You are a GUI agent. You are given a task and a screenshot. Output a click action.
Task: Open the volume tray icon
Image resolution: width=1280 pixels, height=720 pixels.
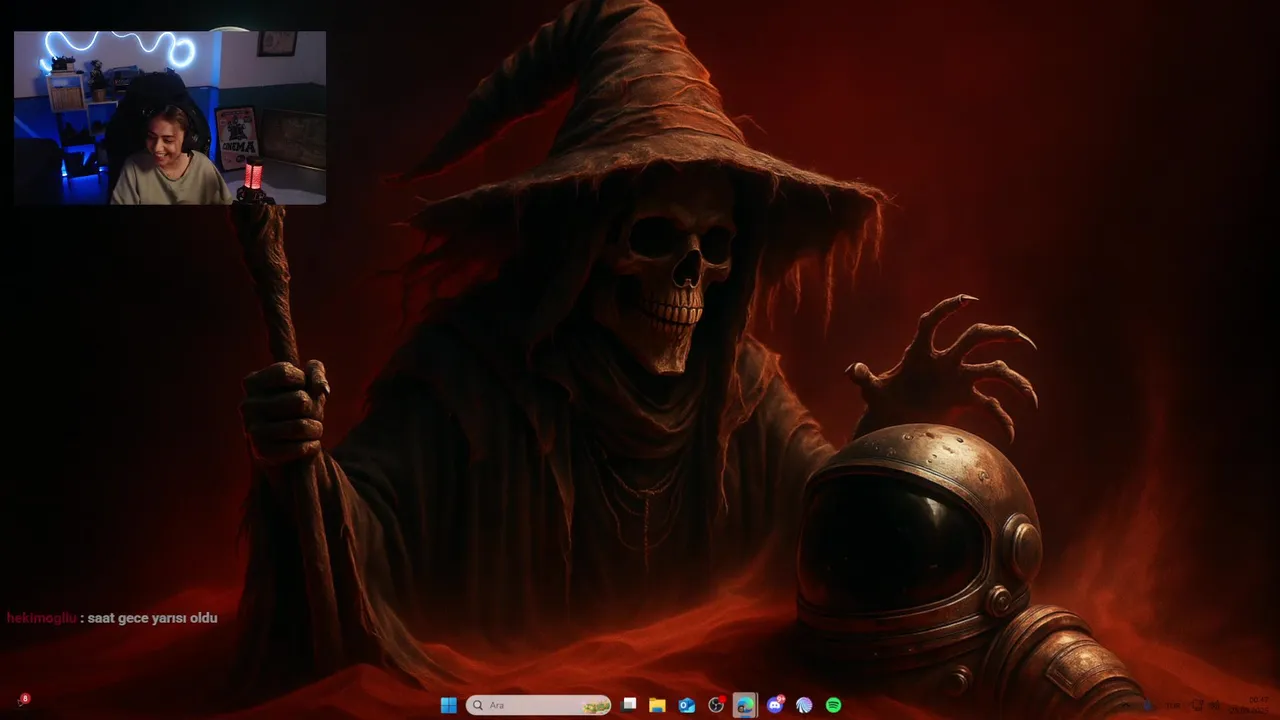[1214, 705]
